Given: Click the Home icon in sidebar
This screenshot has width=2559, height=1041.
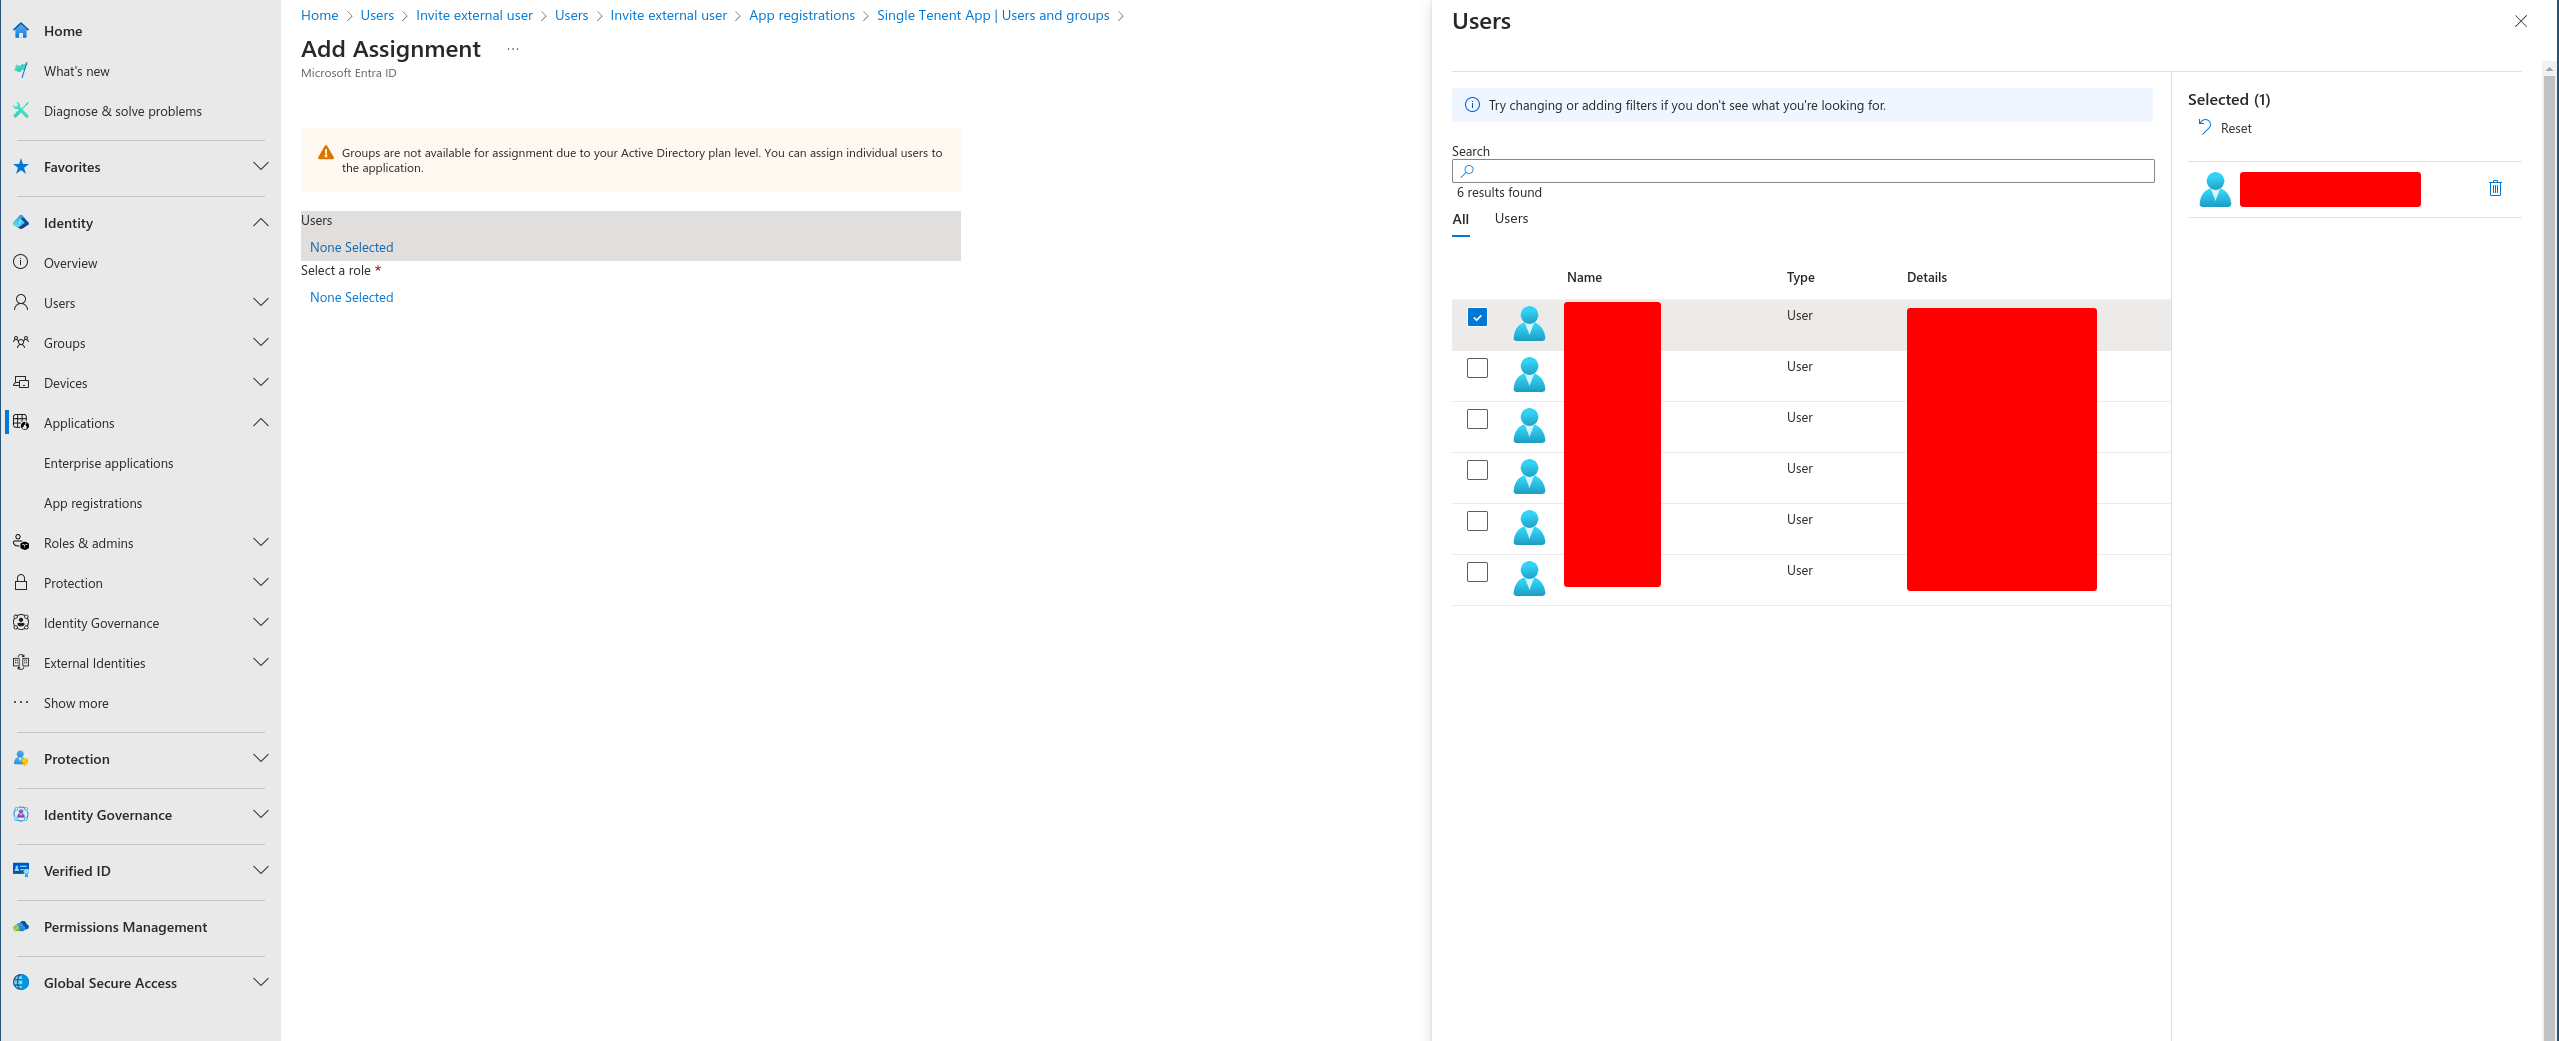Looking at the screenshot, I should (x=21, y=31).
